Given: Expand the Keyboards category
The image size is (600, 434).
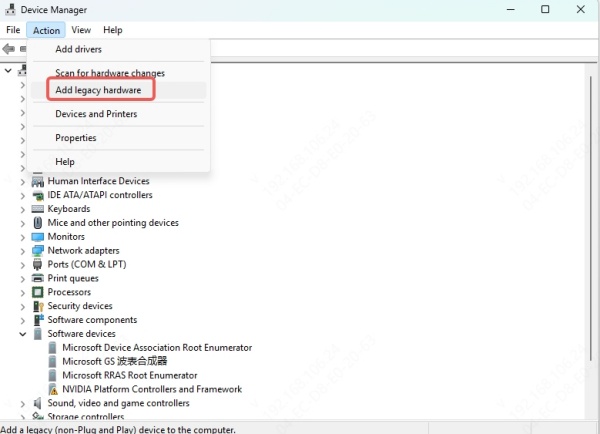Looking at the screenshot, I should [23, 210].
